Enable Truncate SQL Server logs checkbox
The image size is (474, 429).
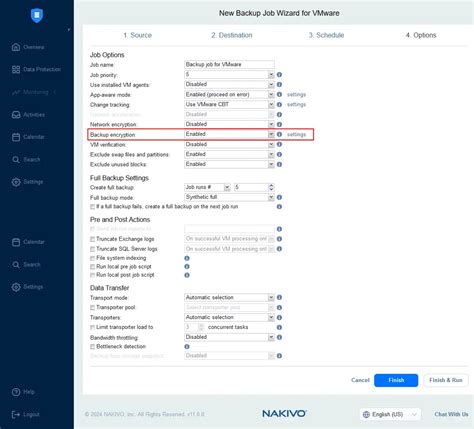pyautogui.click(x=92, y=249)
